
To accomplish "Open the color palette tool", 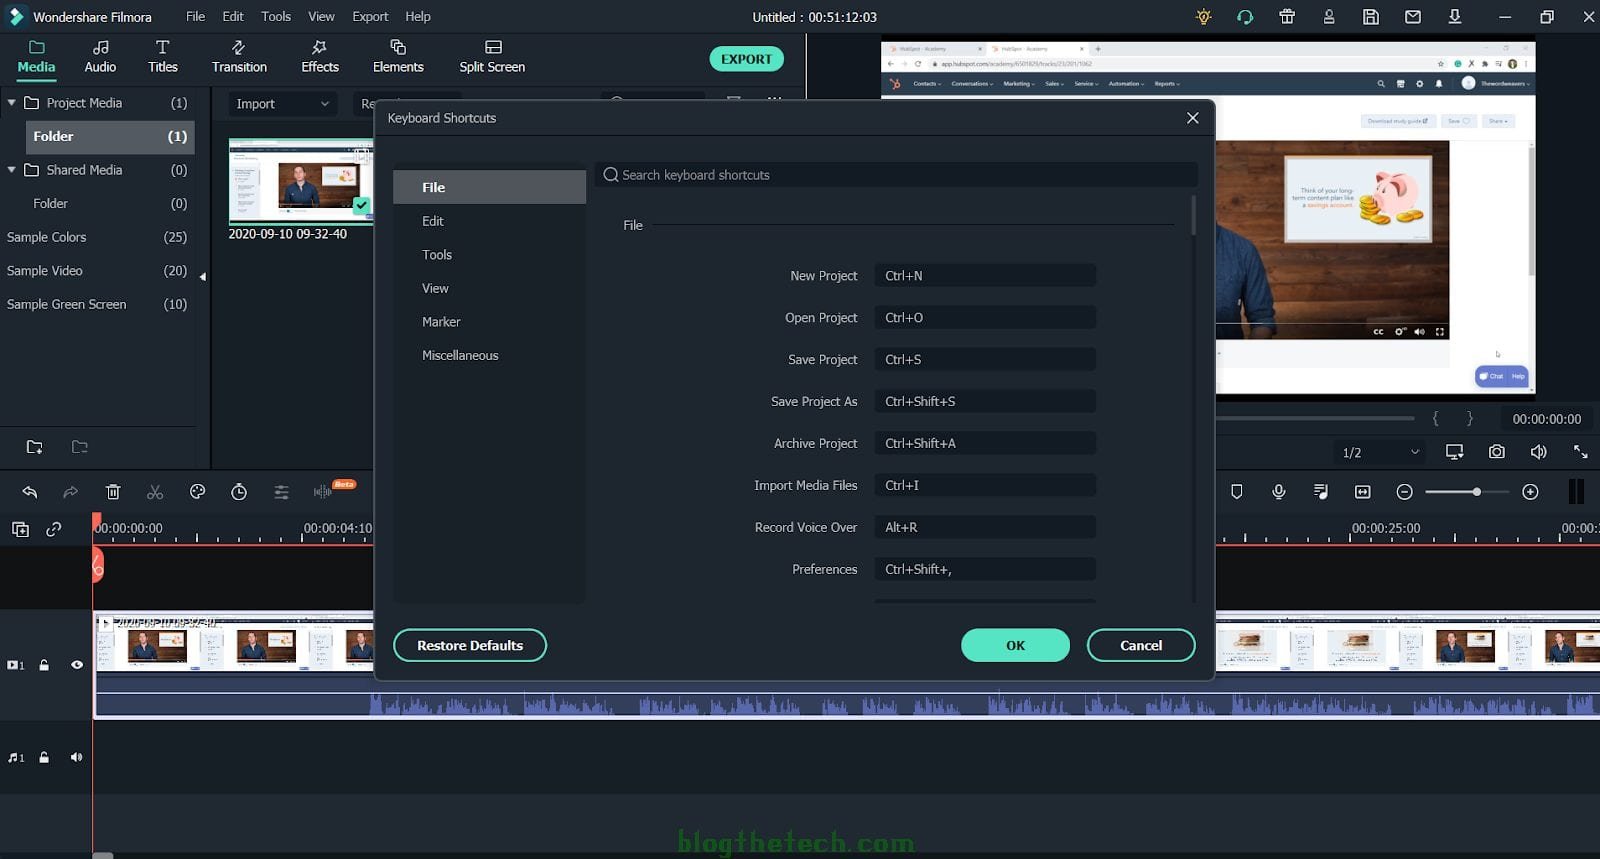I will (x=197, y=492).
